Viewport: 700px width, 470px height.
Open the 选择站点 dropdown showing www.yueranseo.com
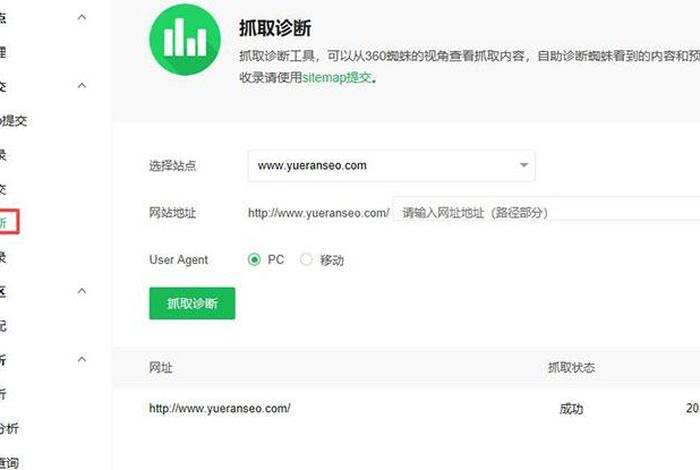(x=391, y=166)
